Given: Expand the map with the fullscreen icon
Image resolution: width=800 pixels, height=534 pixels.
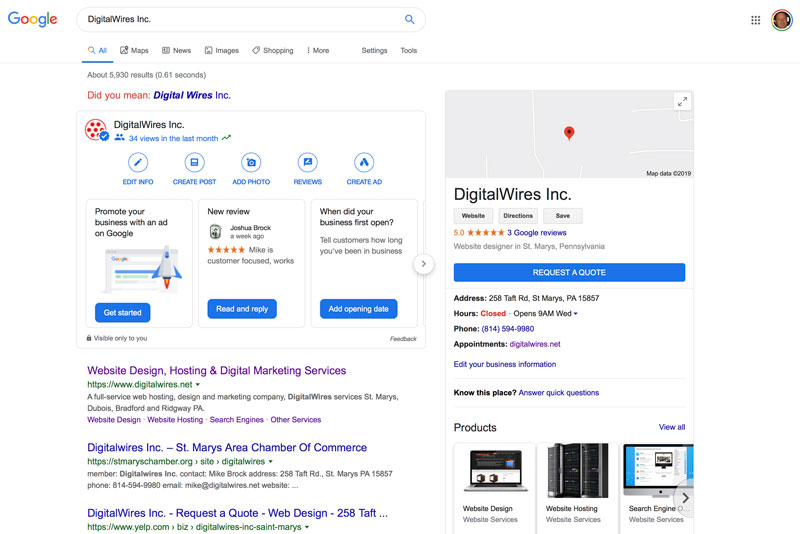Looking at the screenshot, I should (682, 101).
